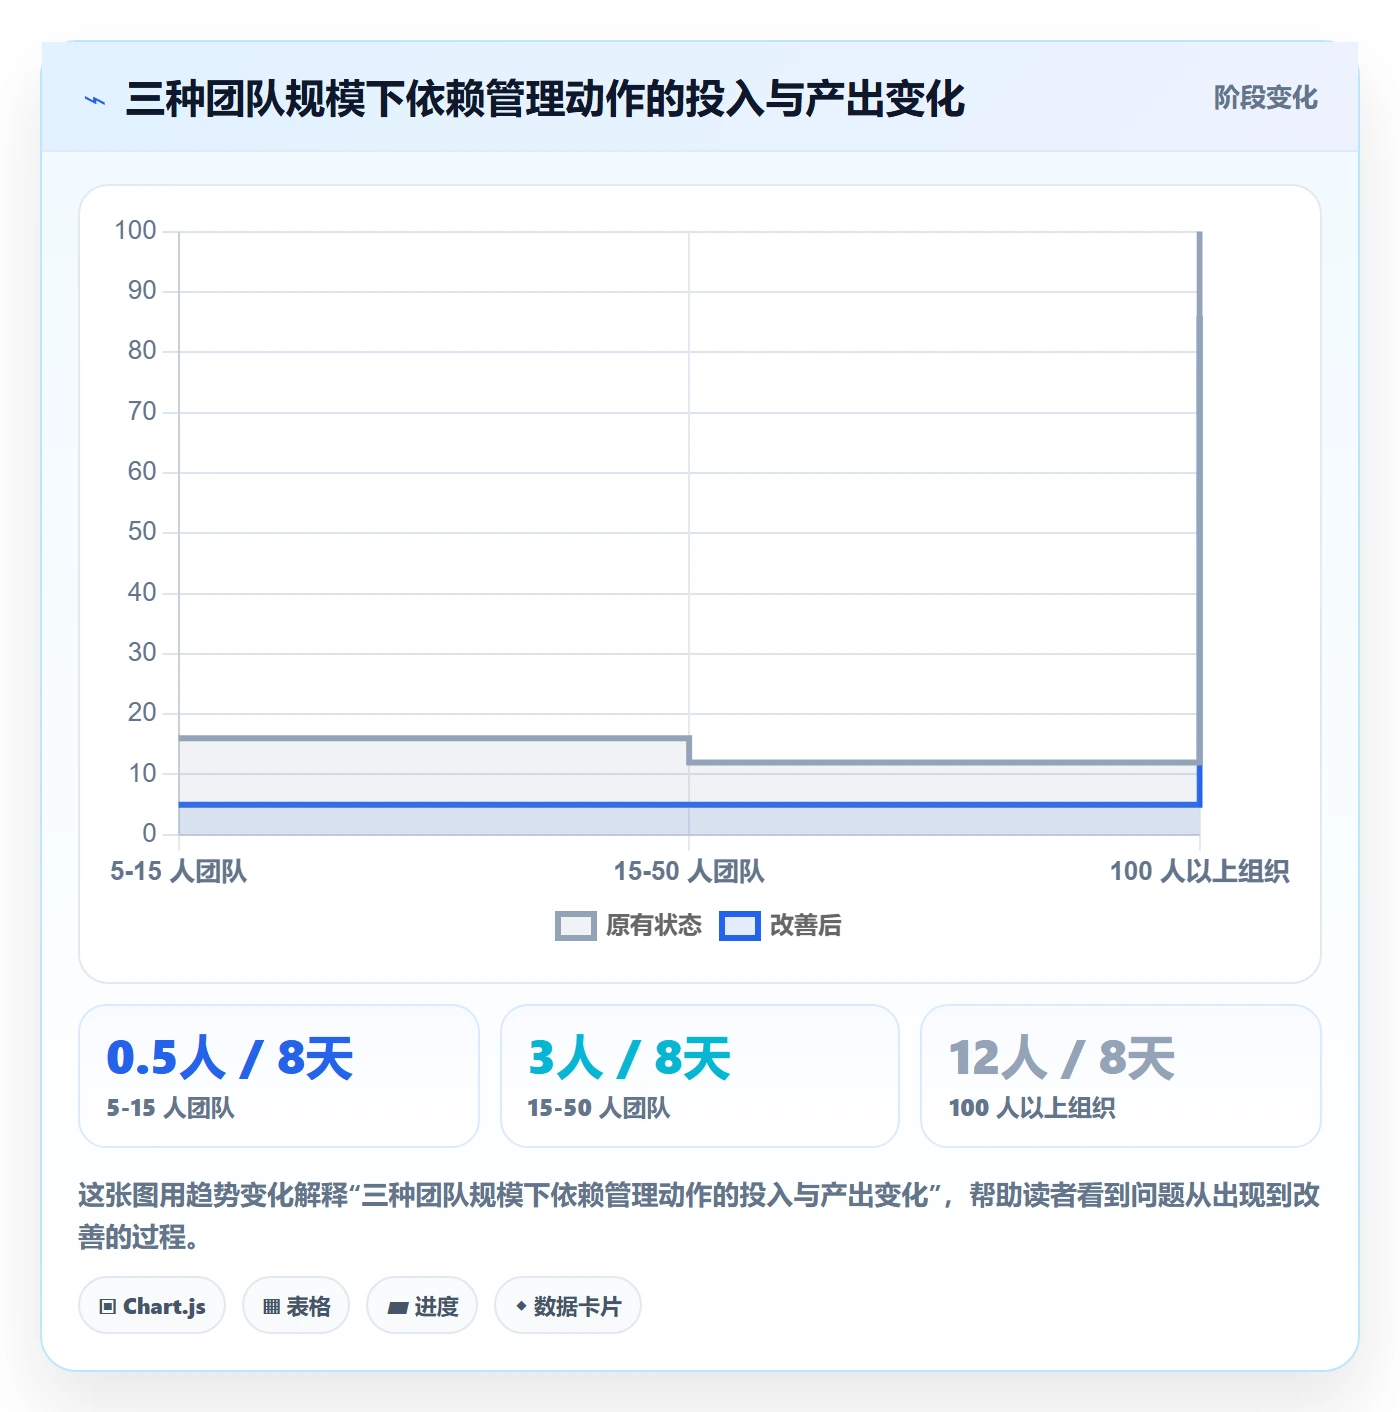Click the lightning bolt icon beside the title
The image size is (1400, 1412).
pos(95,100)
